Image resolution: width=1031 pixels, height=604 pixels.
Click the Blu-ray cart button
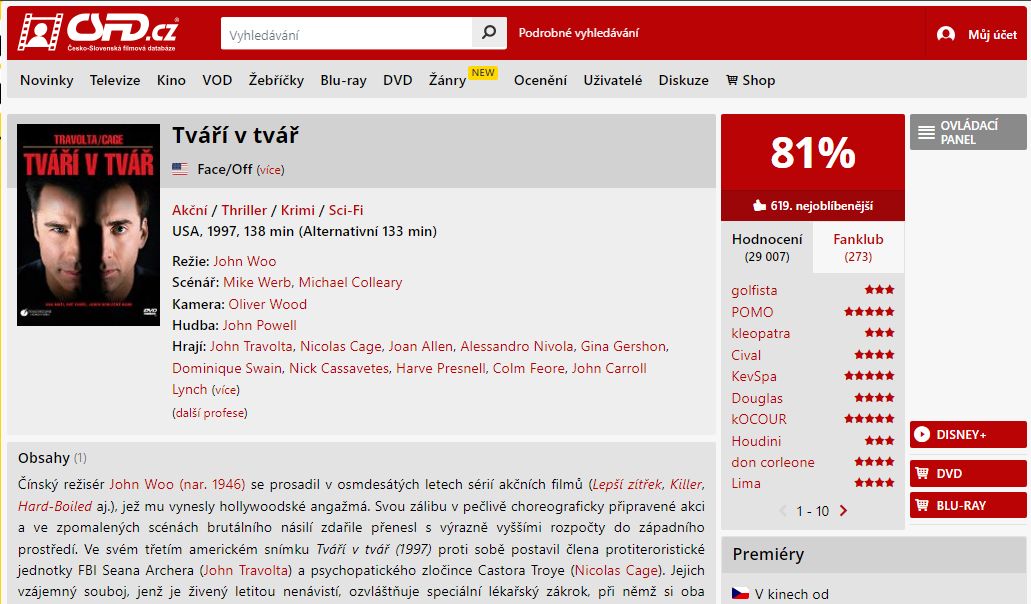[x=968, y=505]
